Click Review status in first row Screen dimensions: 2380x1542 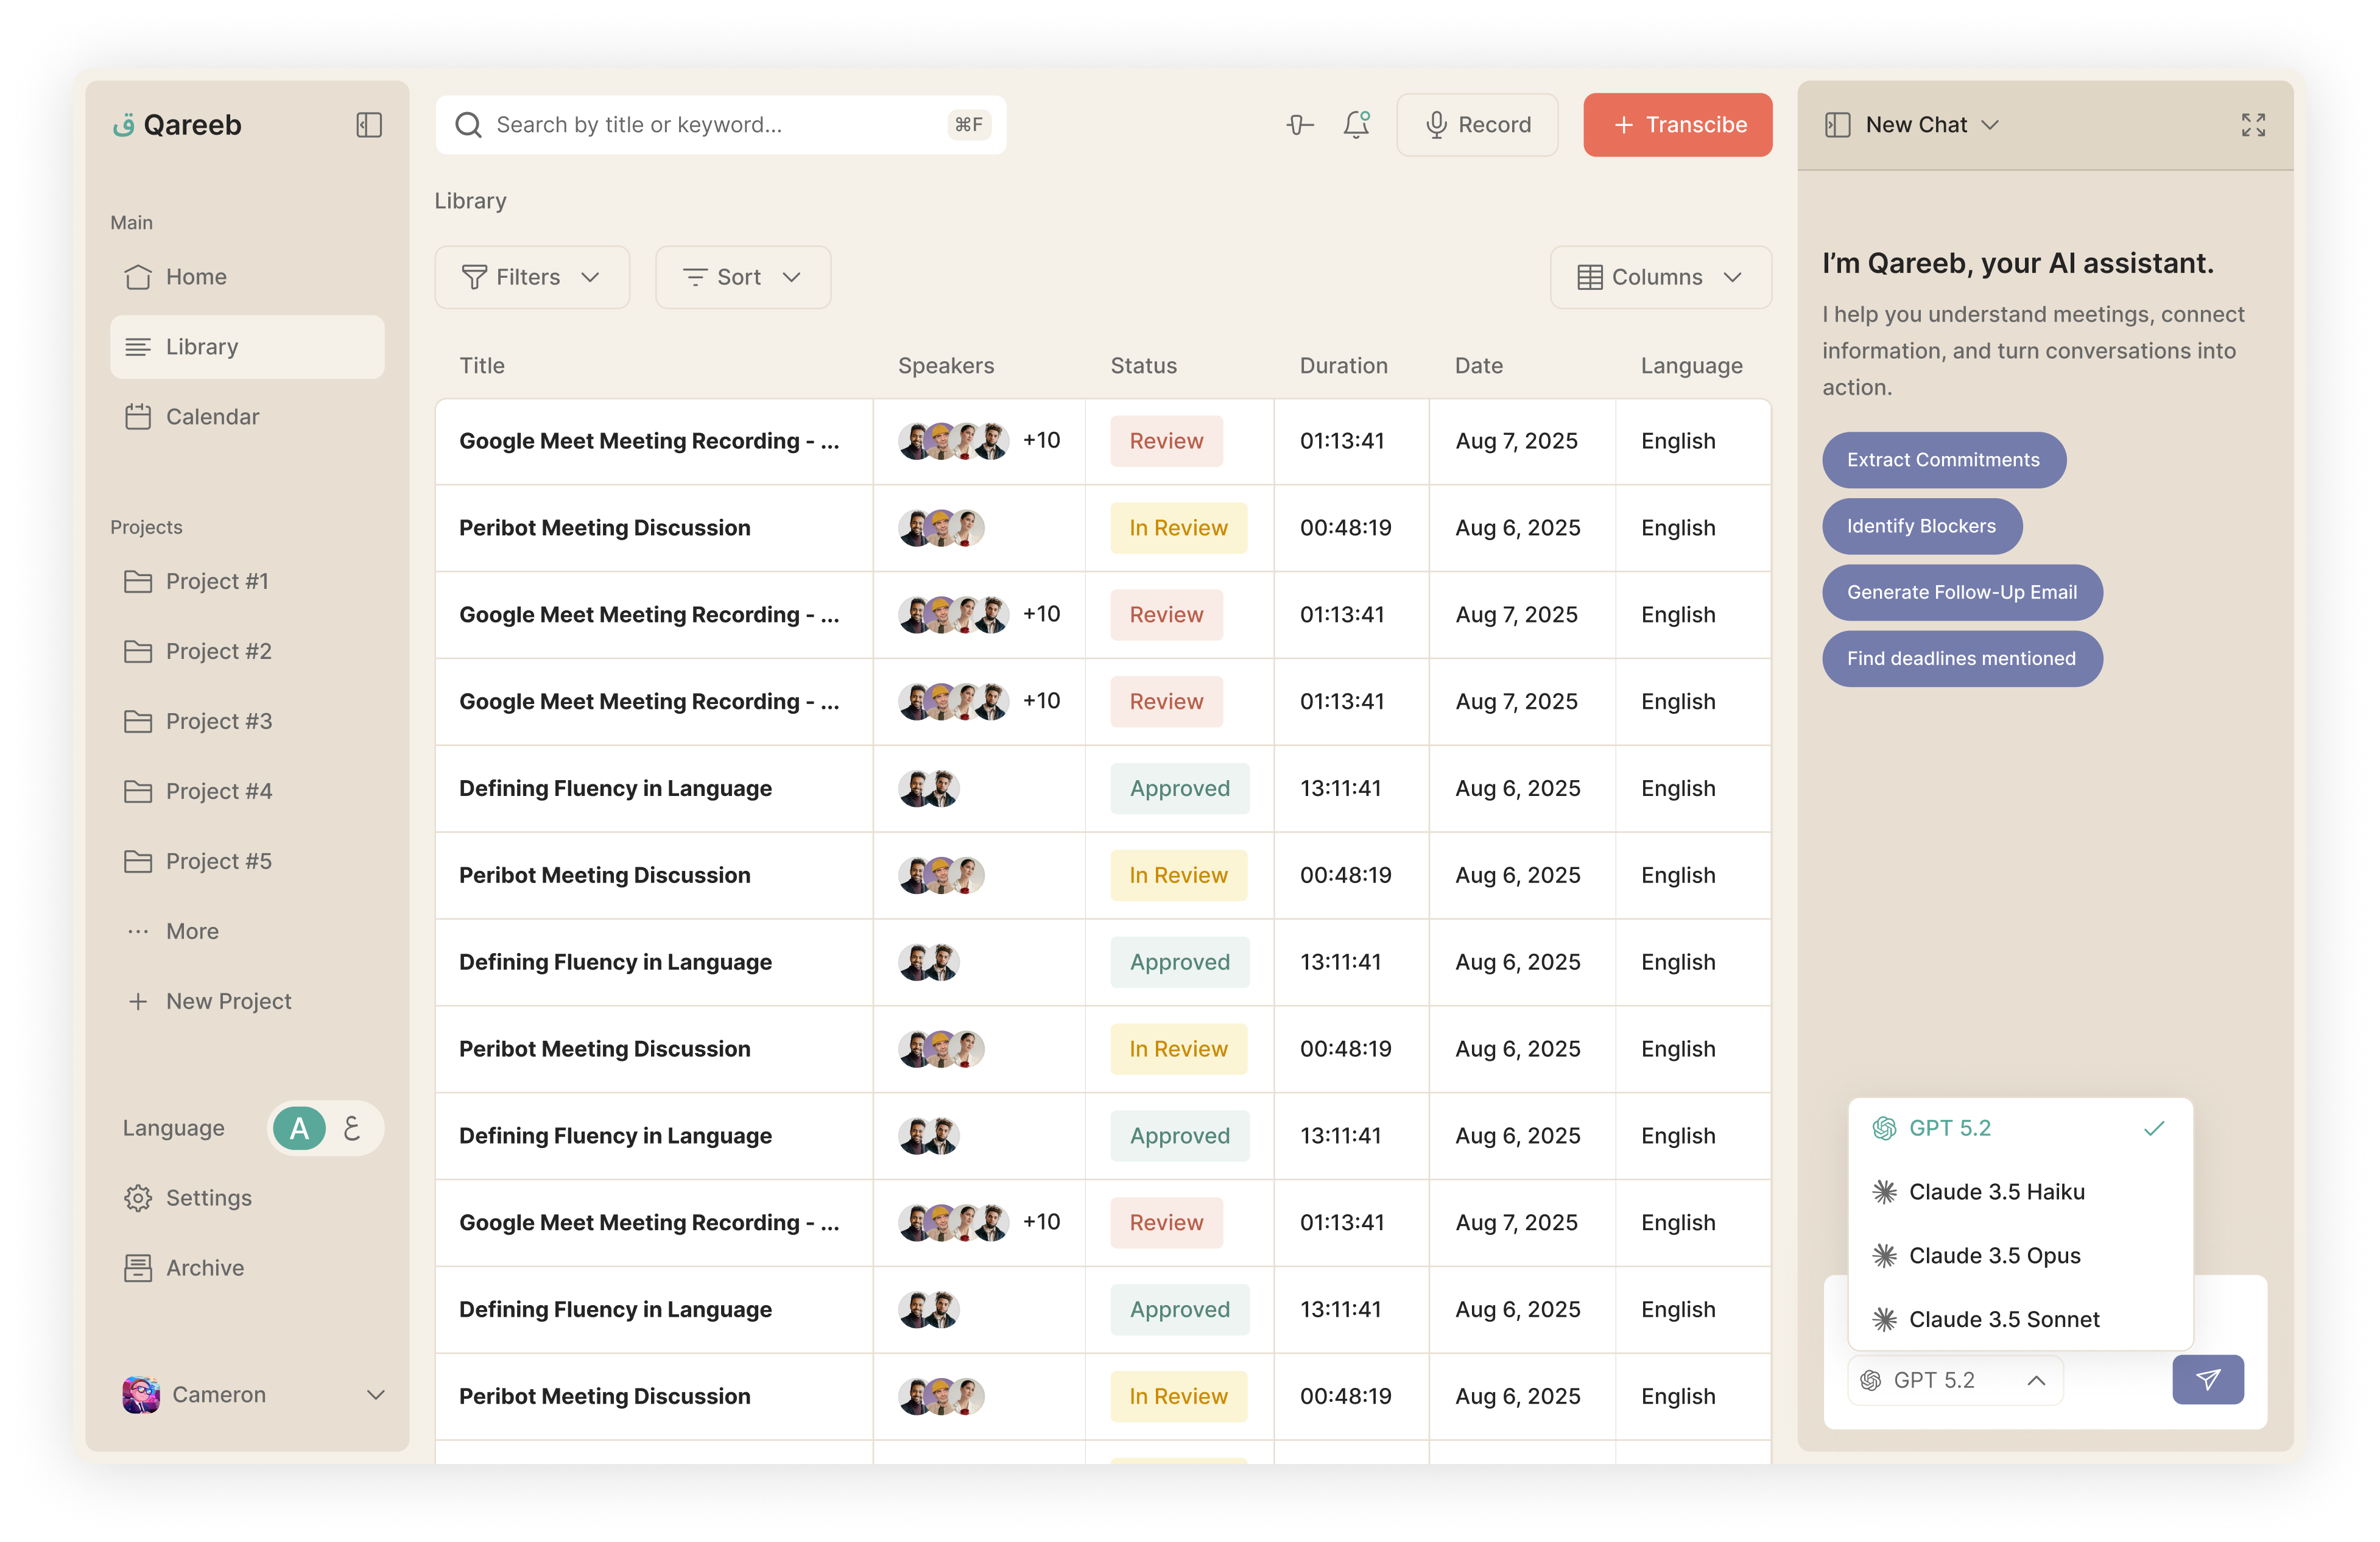pyautogui.click(x=1166, y=441)
